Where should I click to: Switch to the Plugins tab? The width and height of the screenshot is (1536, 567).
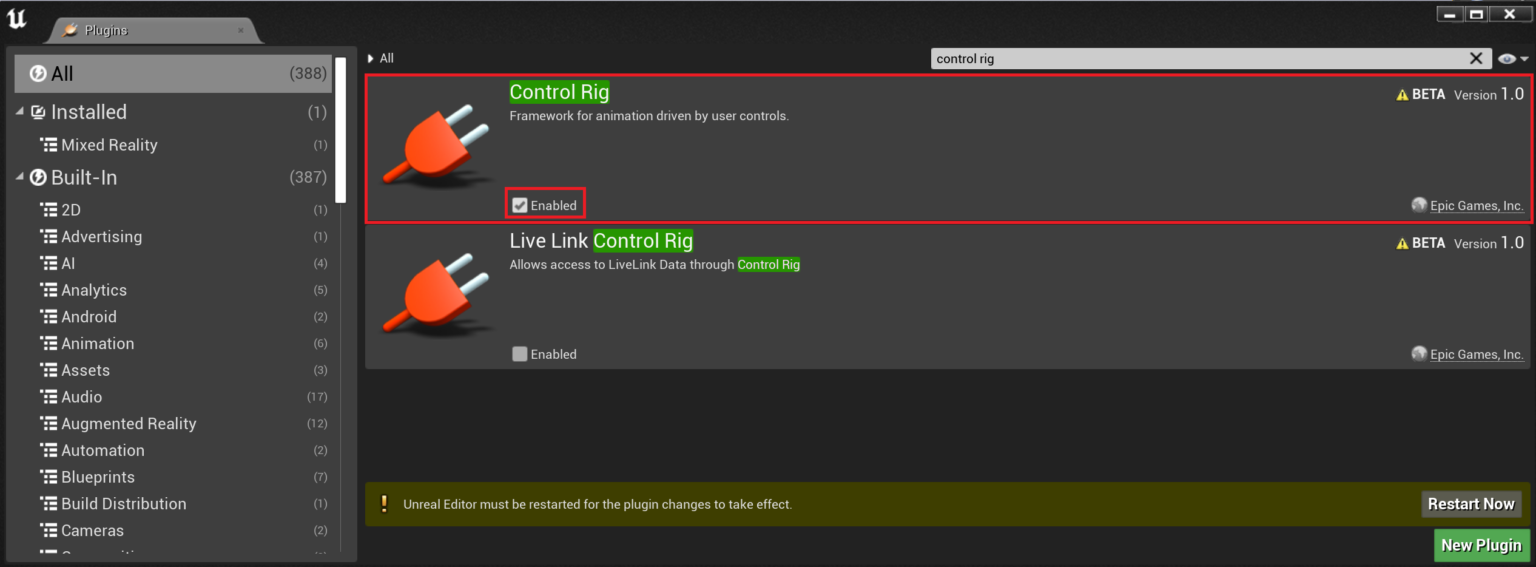click(150, 30)
